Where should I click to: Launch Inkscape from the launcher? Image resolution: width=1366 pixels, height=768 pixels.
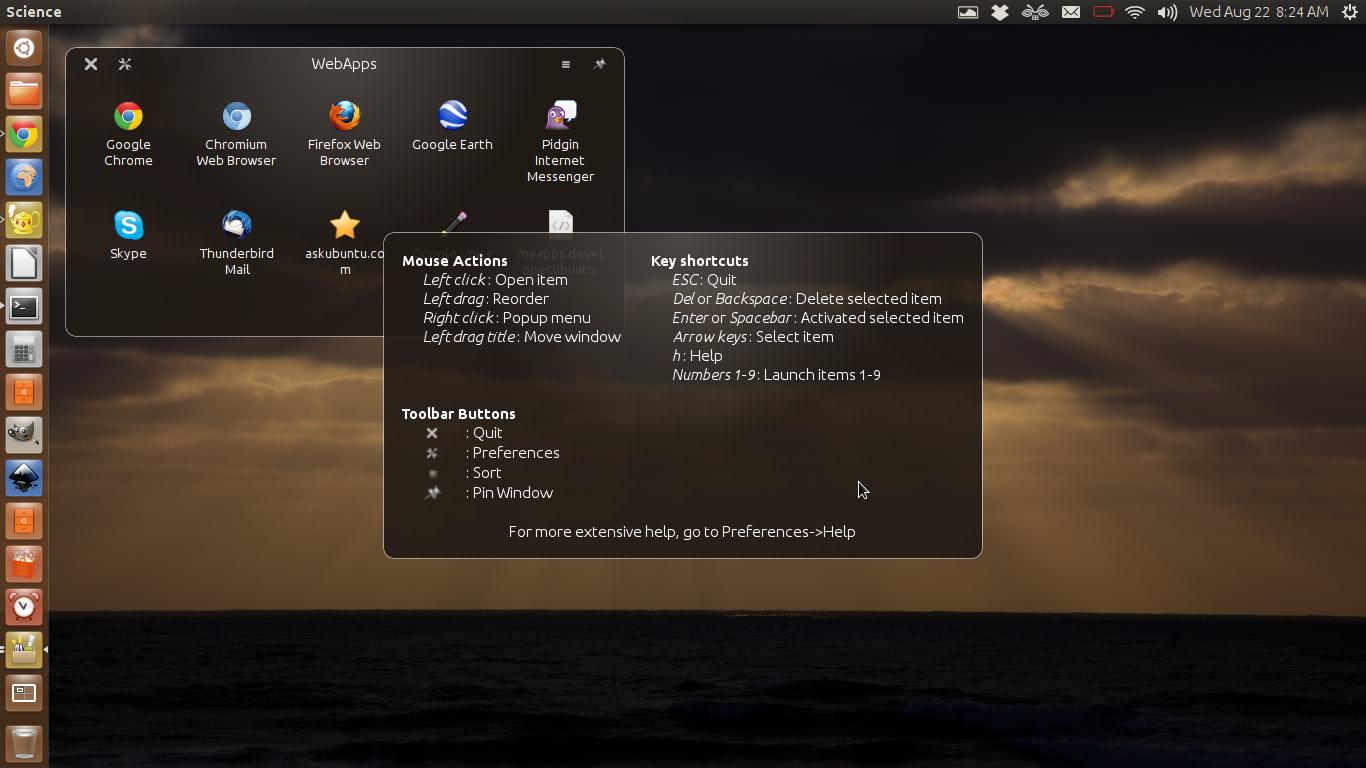point(25,478)
